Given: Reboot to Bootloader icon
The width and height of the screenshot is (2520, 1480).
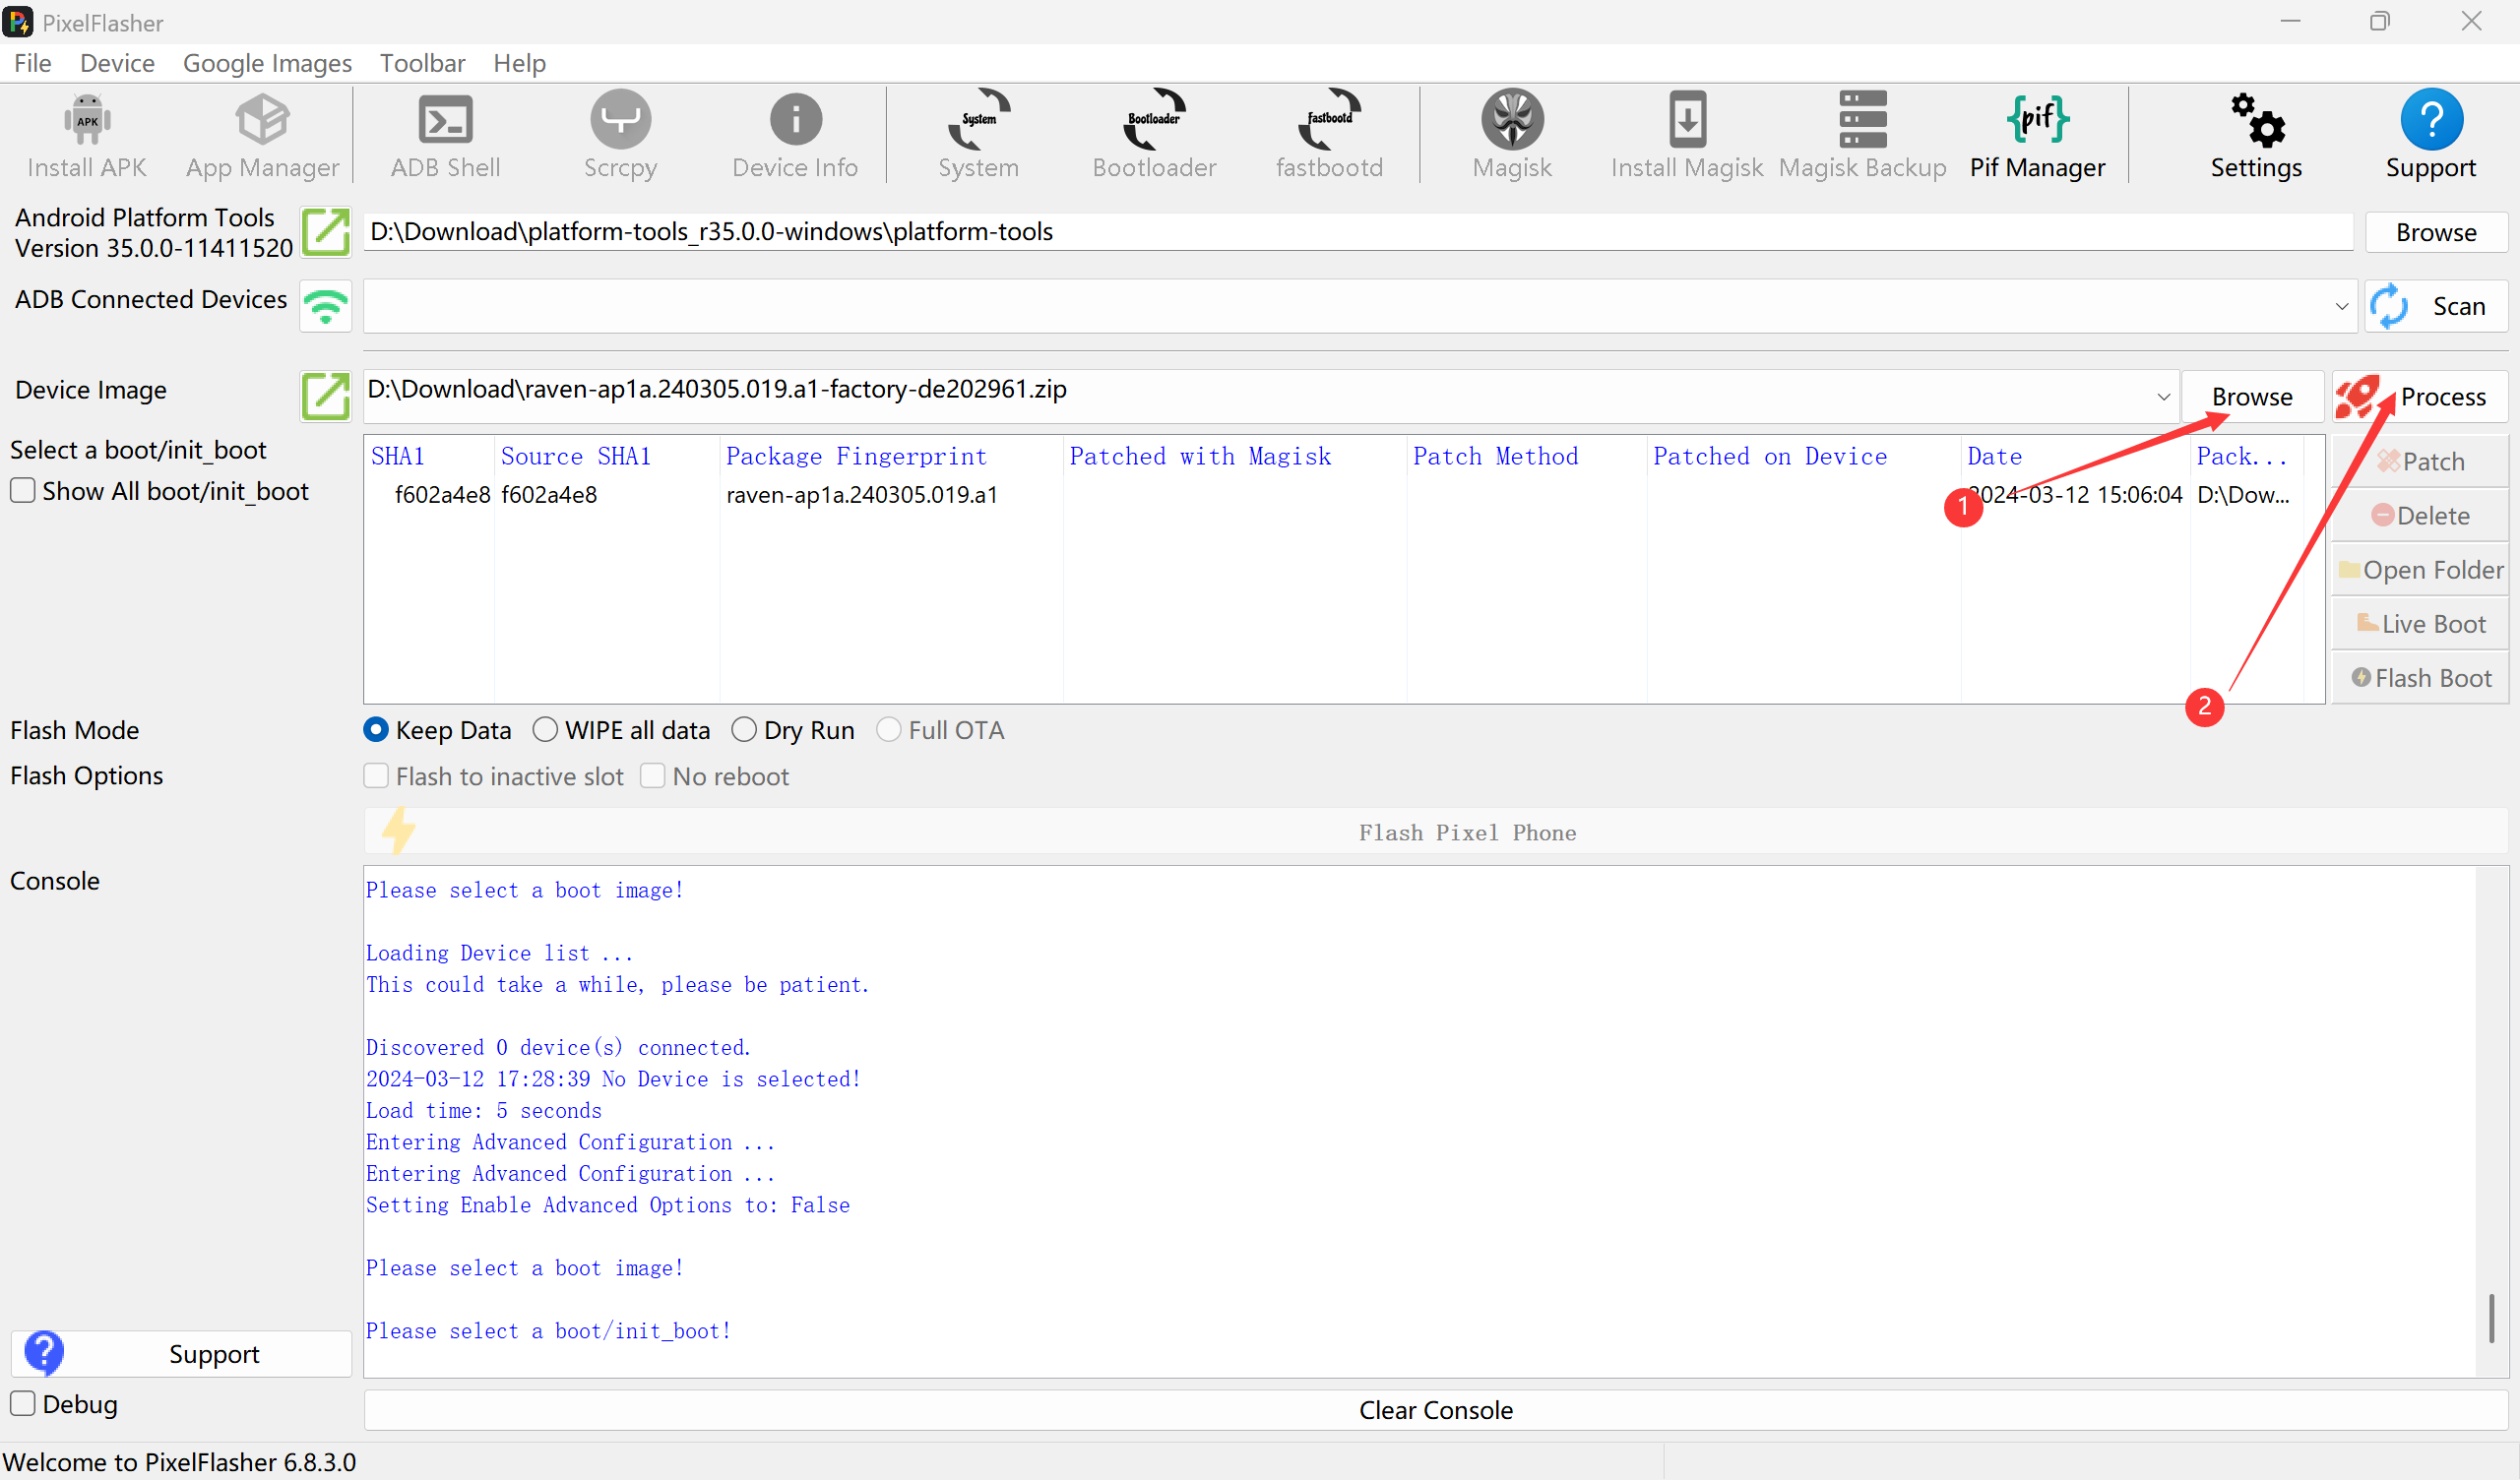Looking at the screenshot, I should pos(1154,136).
